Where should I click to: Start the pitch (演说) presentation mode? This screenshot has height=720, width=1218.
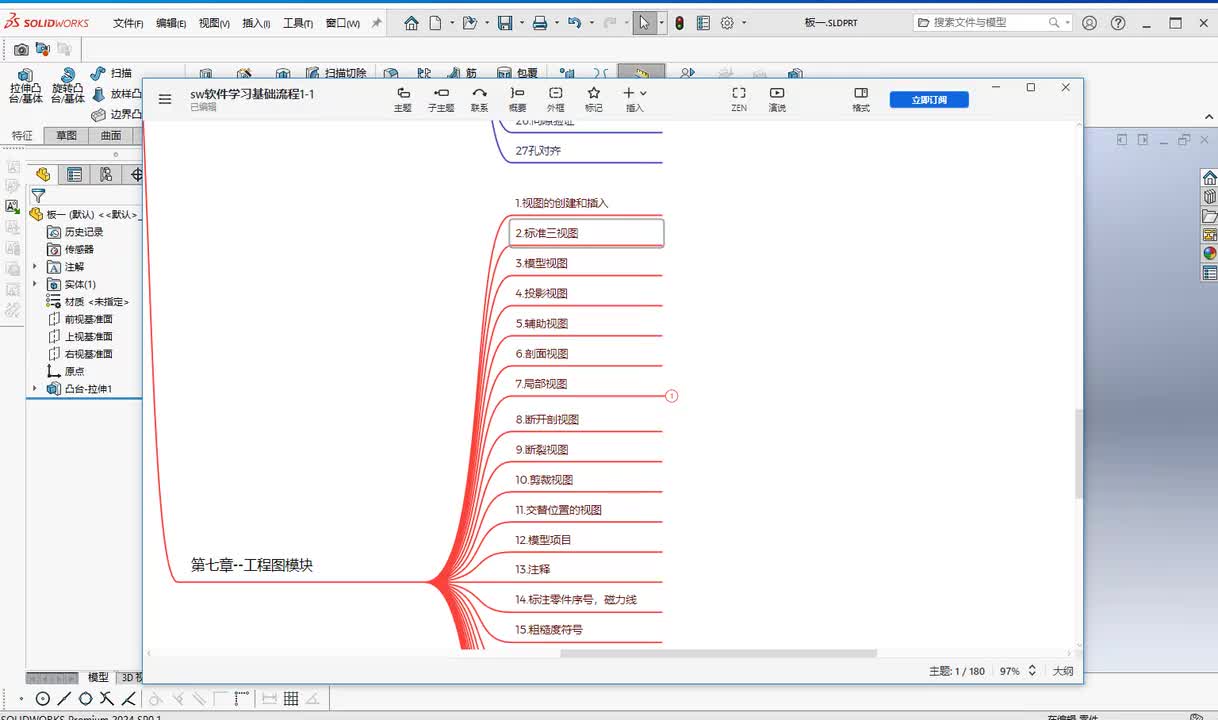pyautogui.click(x=777, y=99)
